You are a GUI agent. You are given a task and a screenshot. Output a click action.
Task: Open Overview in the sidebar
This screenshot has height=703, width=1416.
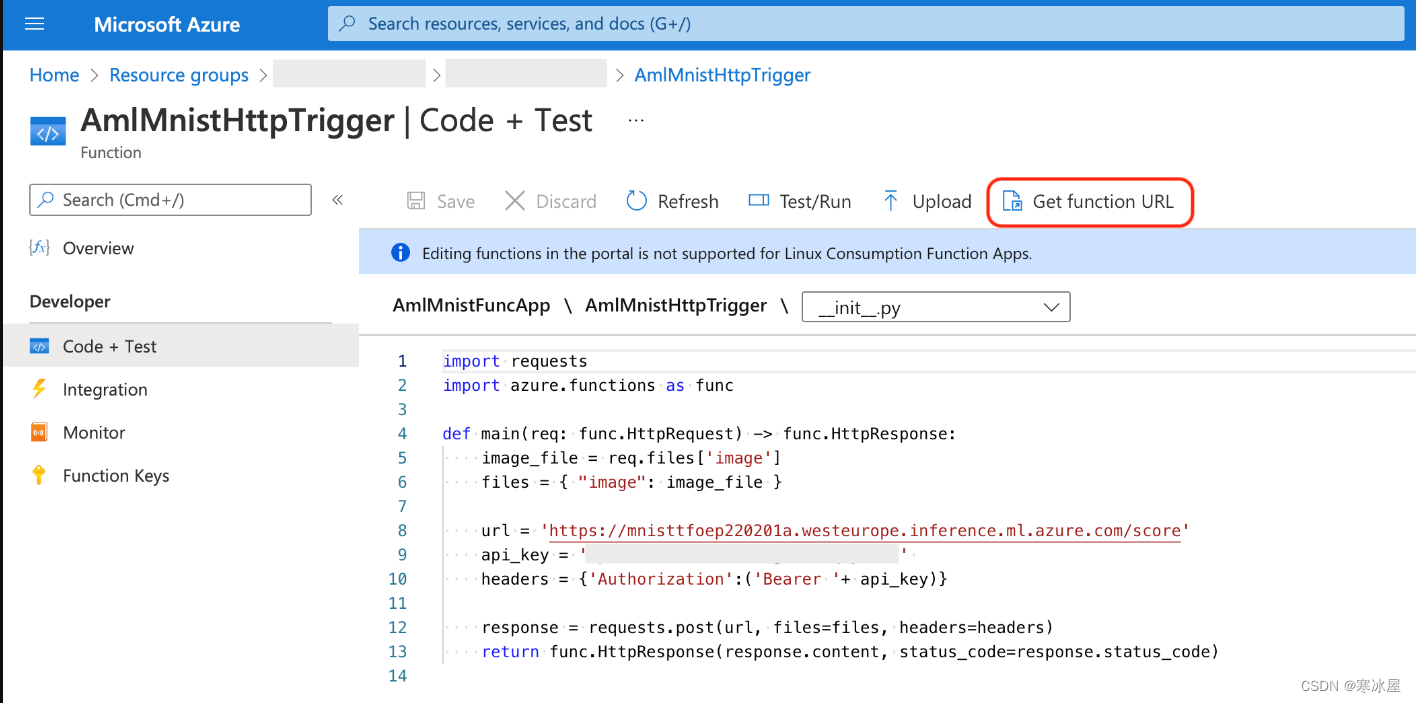[98, 248]
